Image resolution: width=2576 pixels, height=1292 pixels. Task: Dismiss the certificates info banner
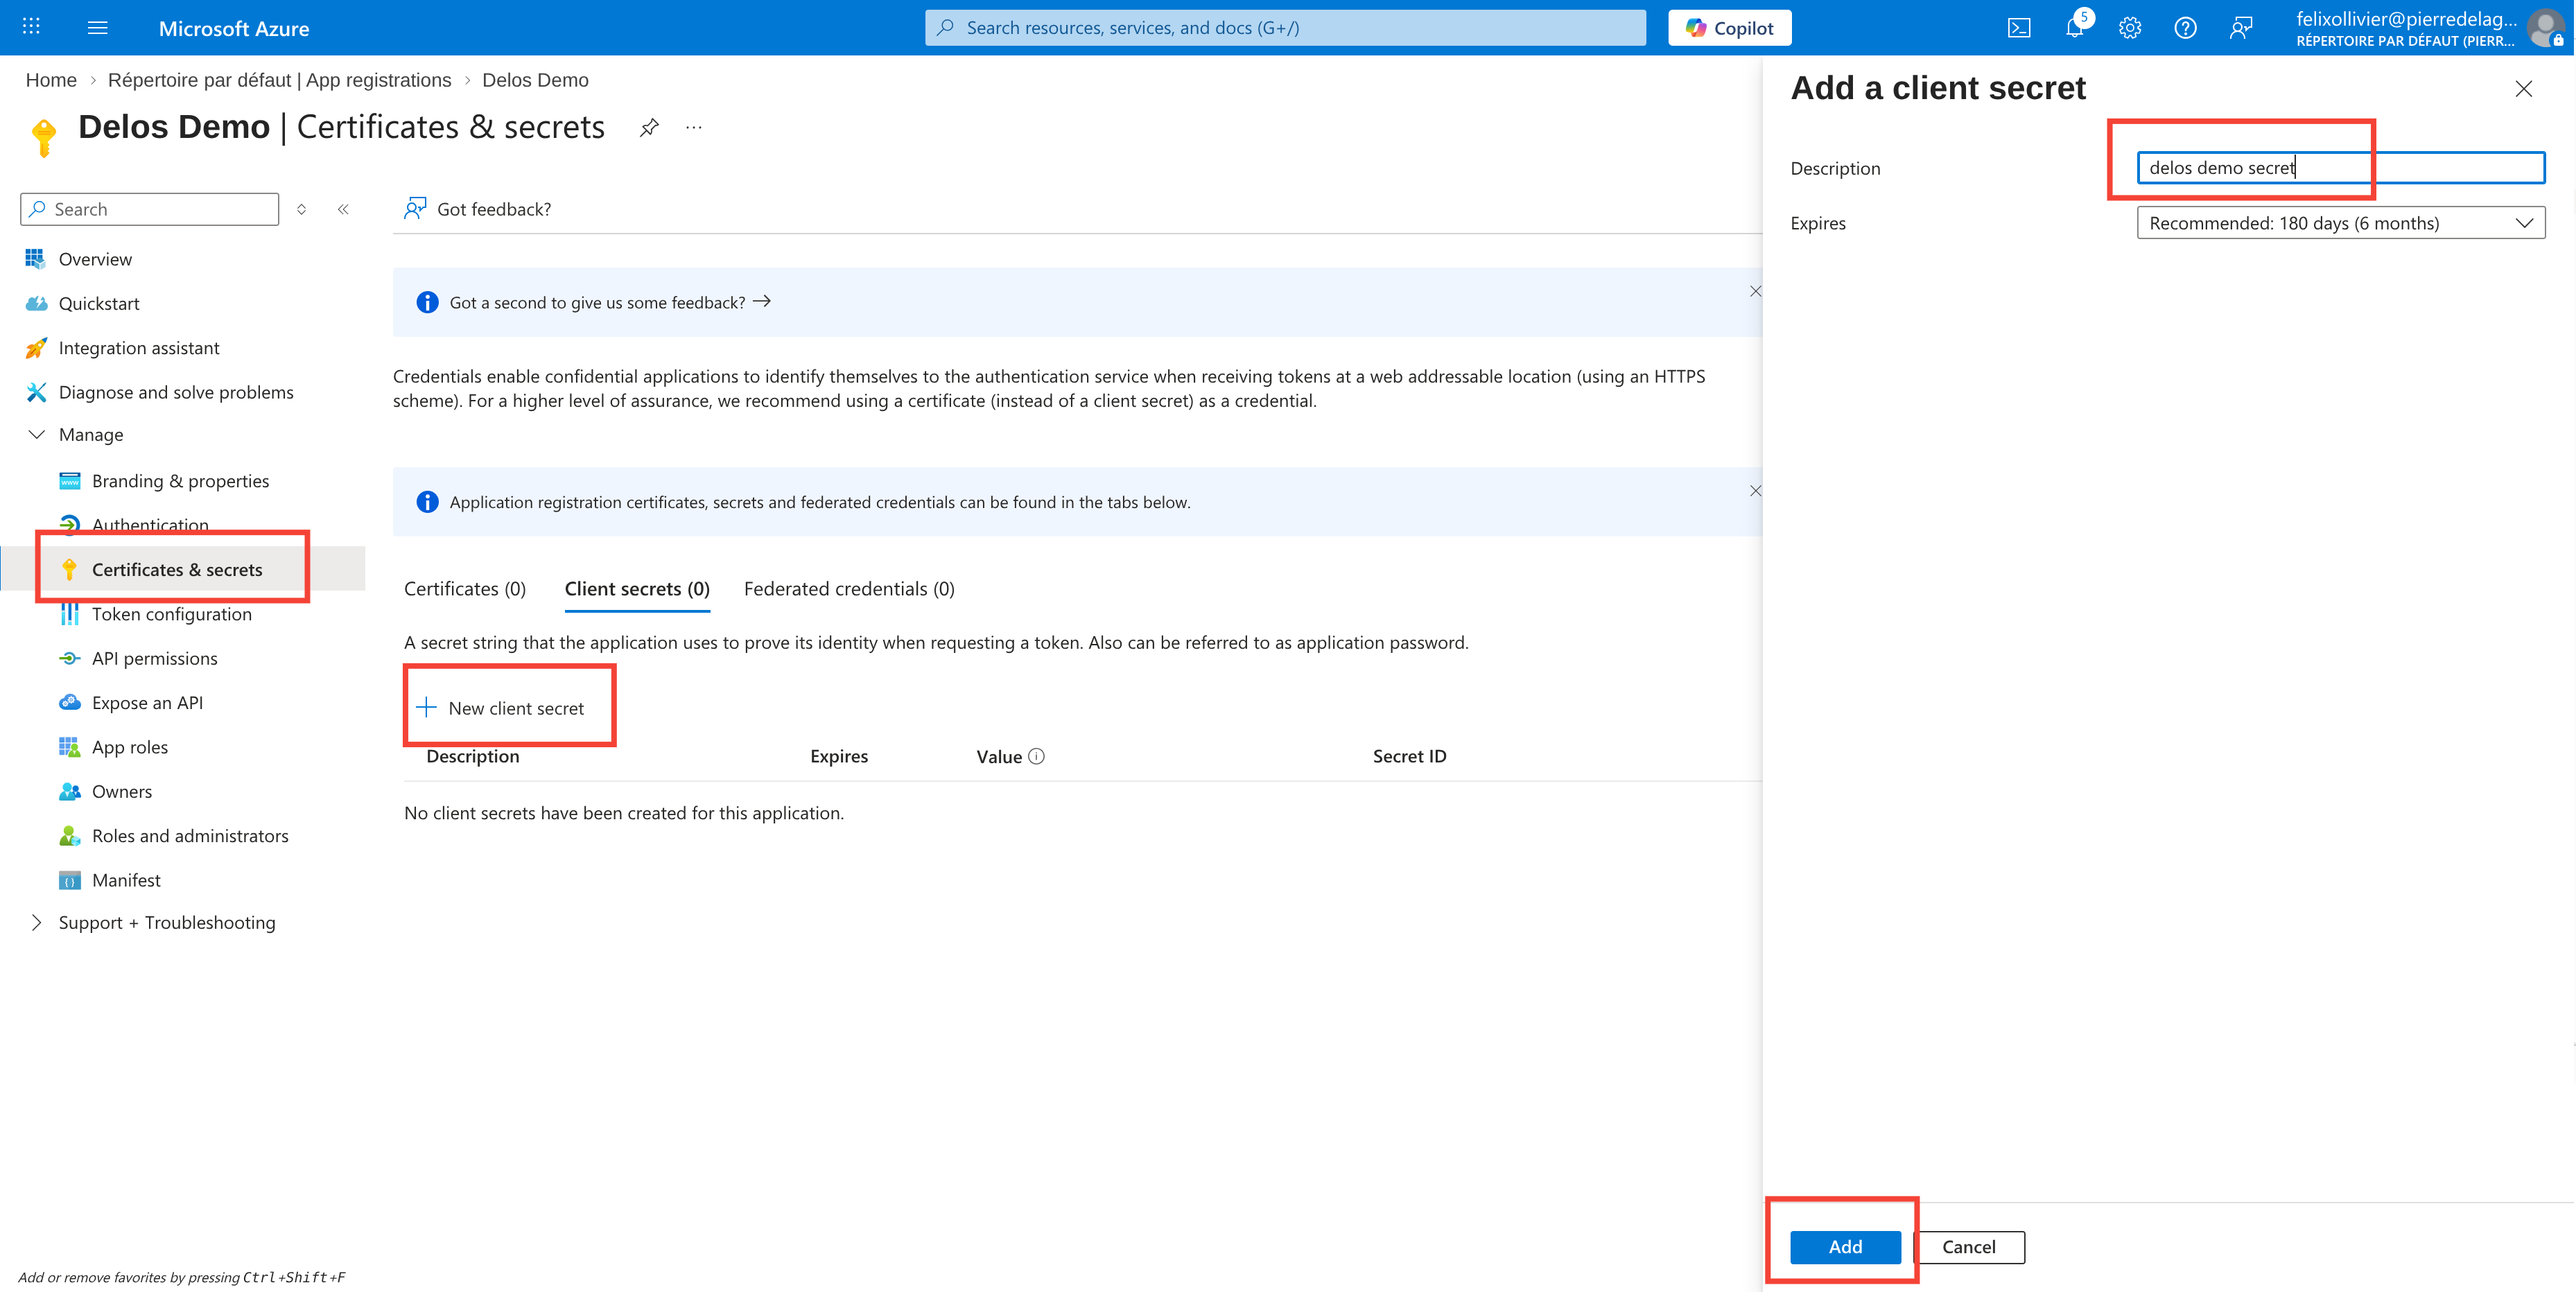tap(1755, 491)
